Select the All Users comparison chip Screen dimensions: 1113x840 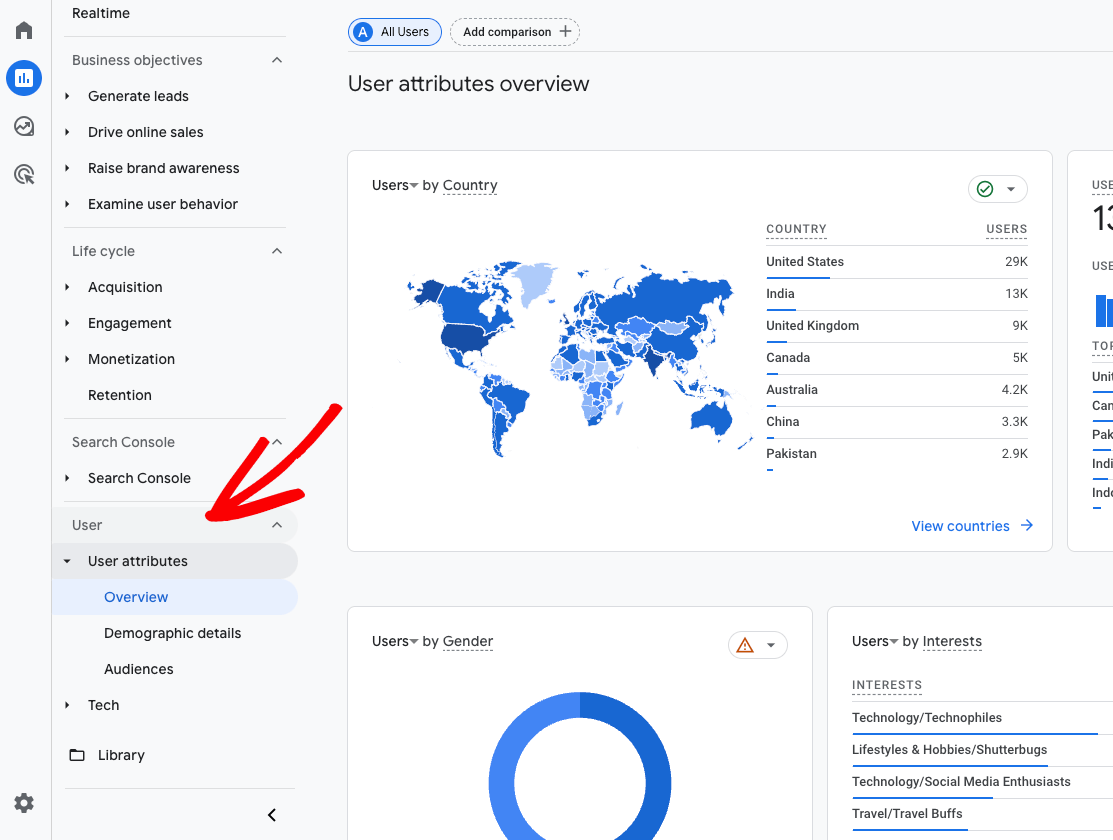coord(394,31)
